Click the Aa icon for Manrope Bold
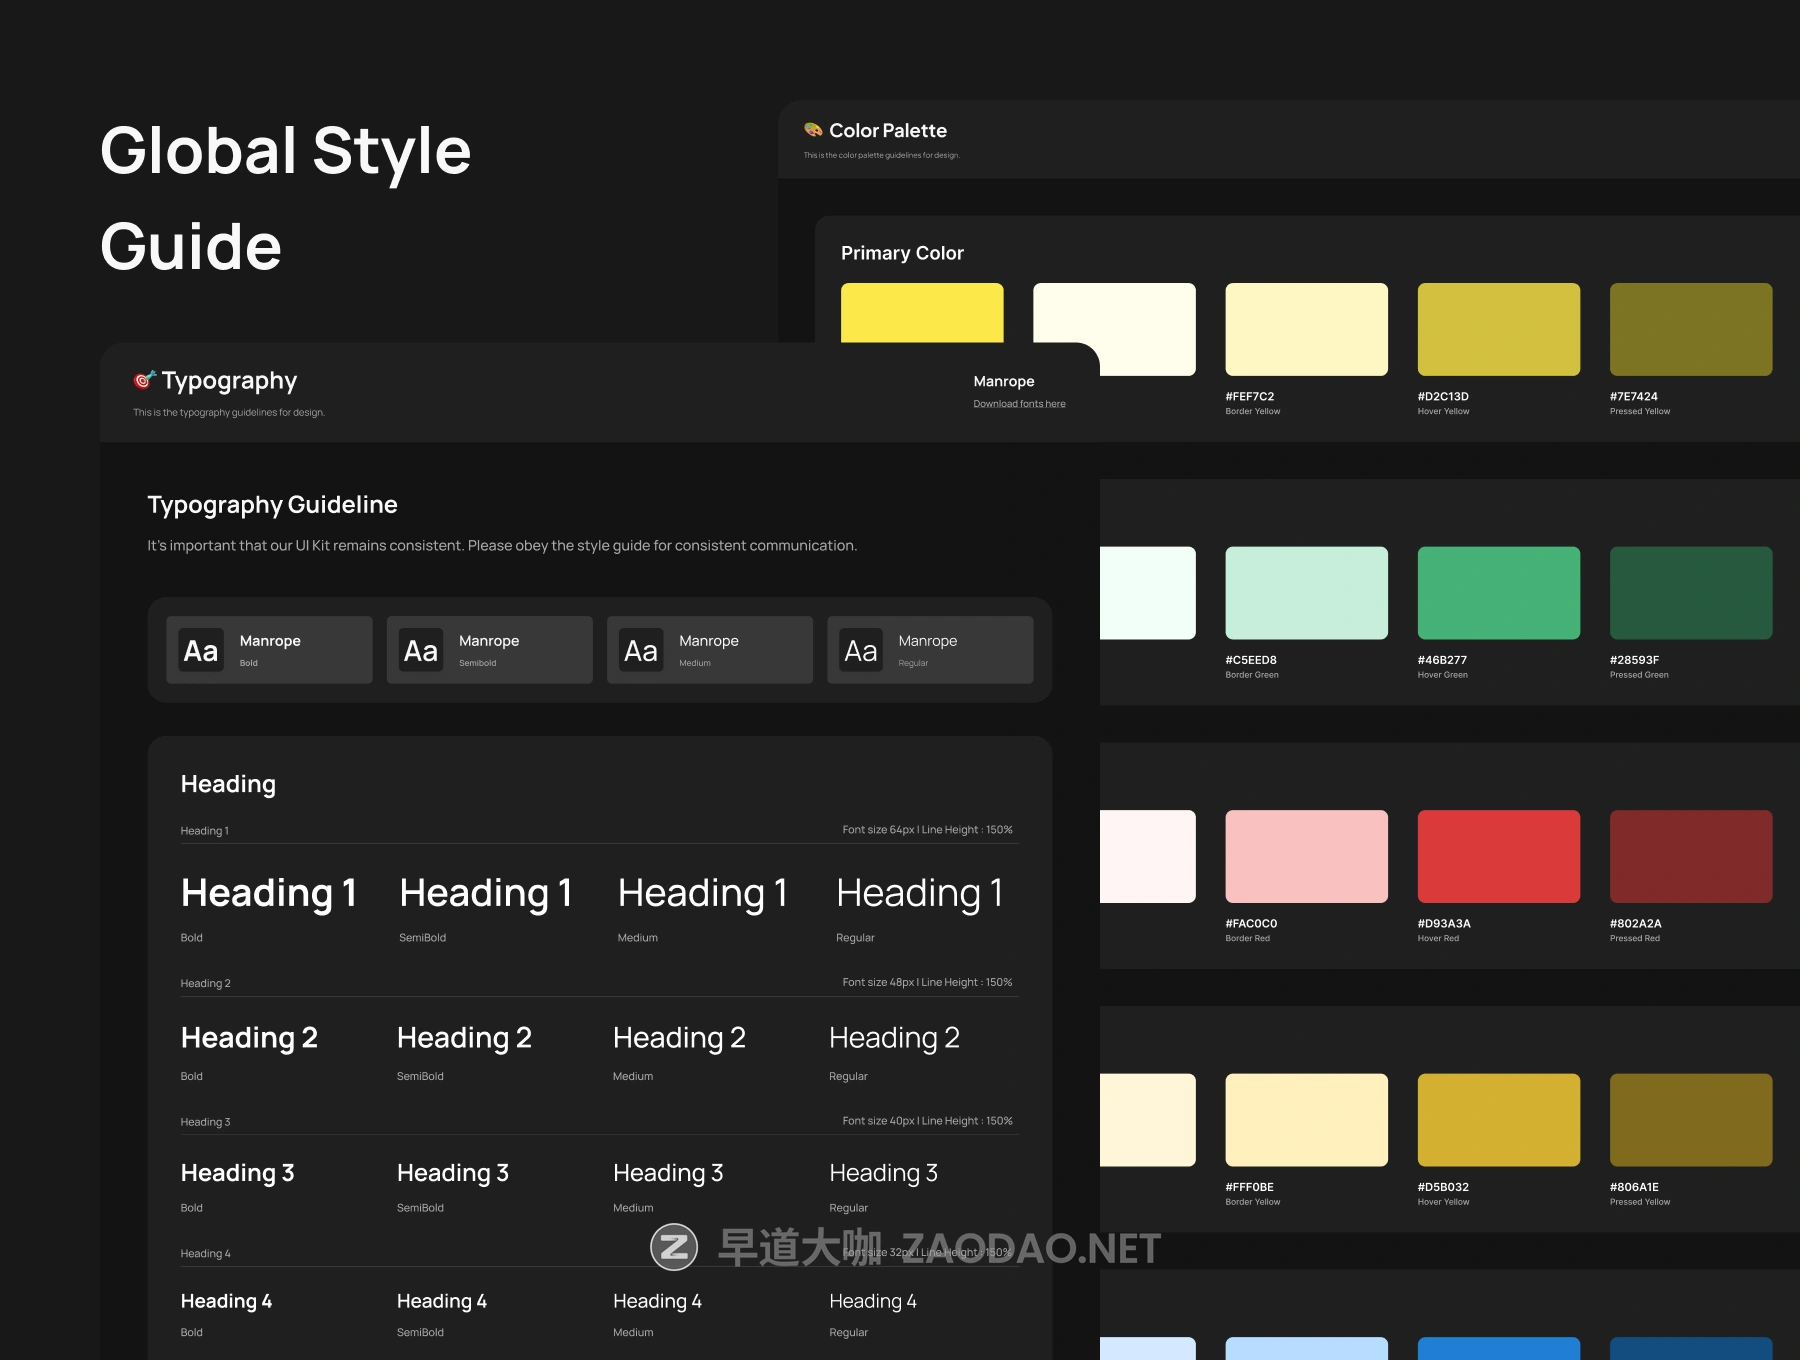 (201, 651)
